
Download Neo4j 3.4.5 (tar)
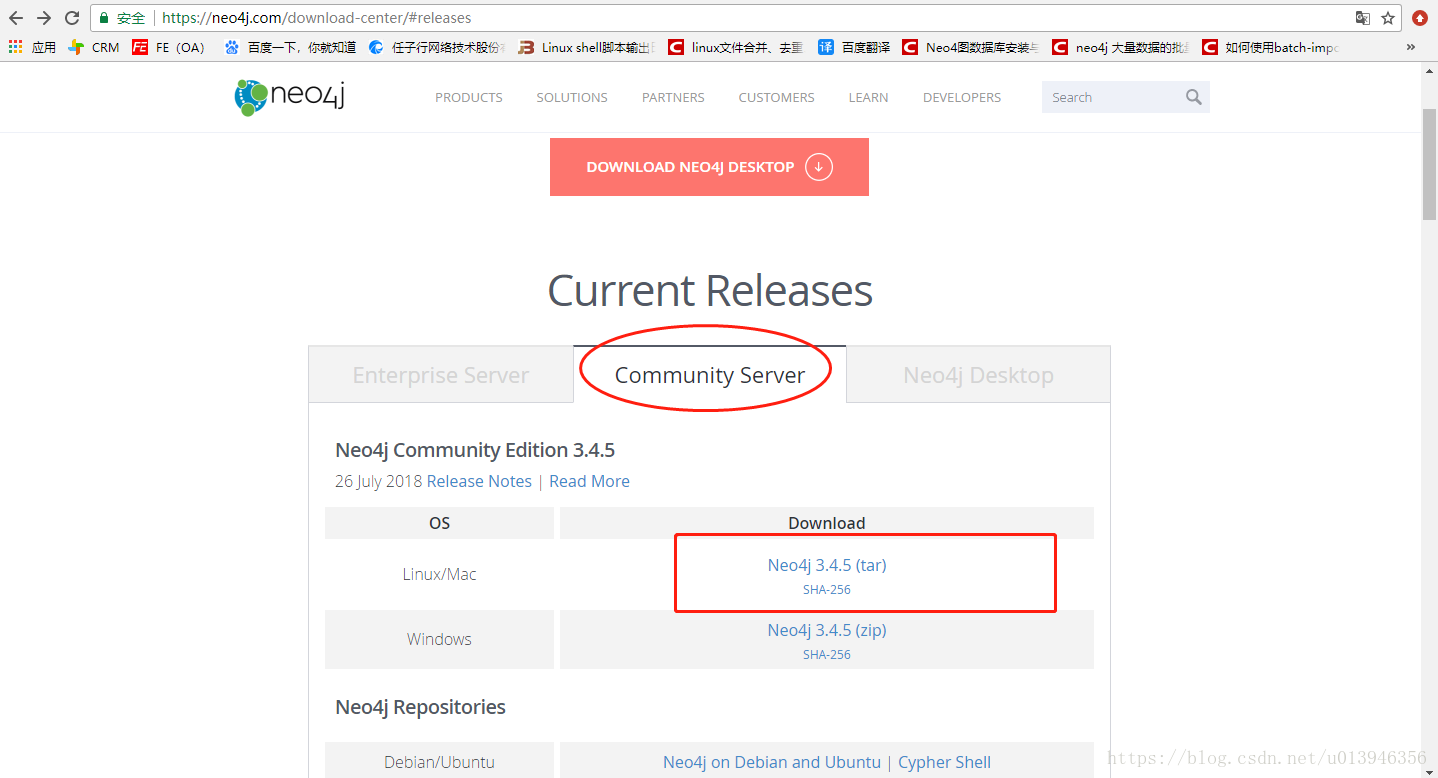(x=827, y=565)
